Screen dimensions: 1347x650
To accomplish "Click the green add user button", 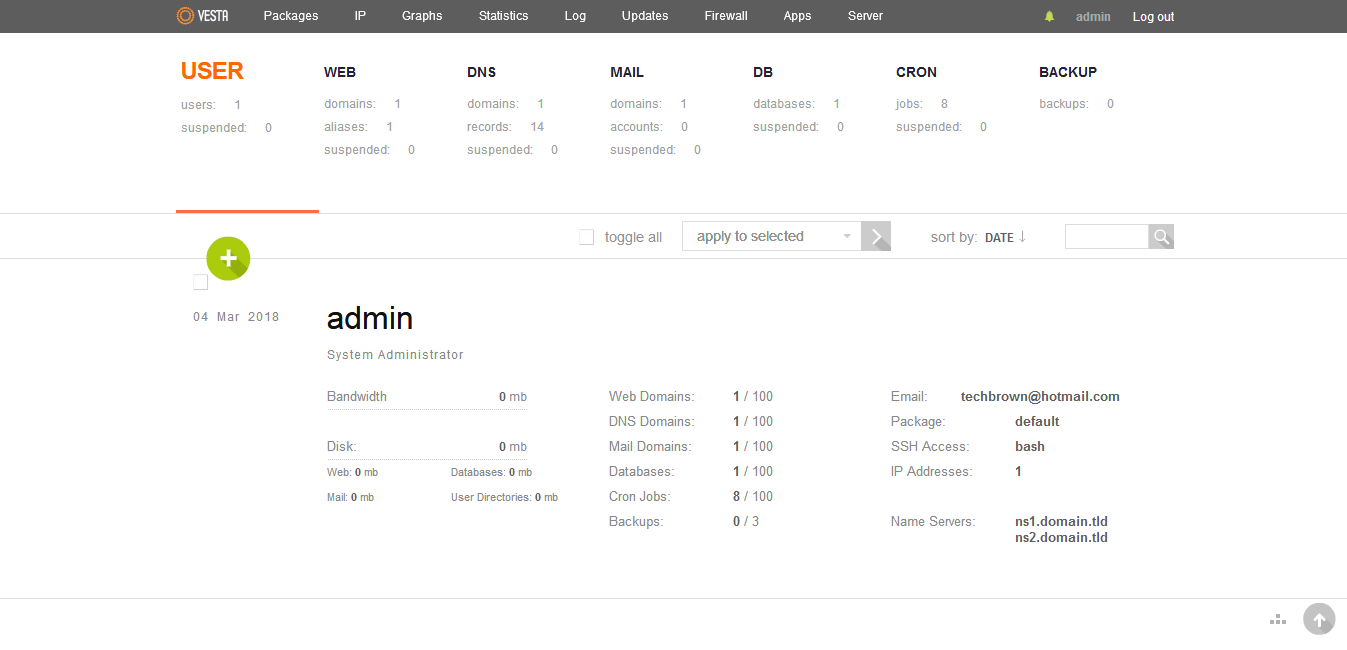I will tap(228, 259).
